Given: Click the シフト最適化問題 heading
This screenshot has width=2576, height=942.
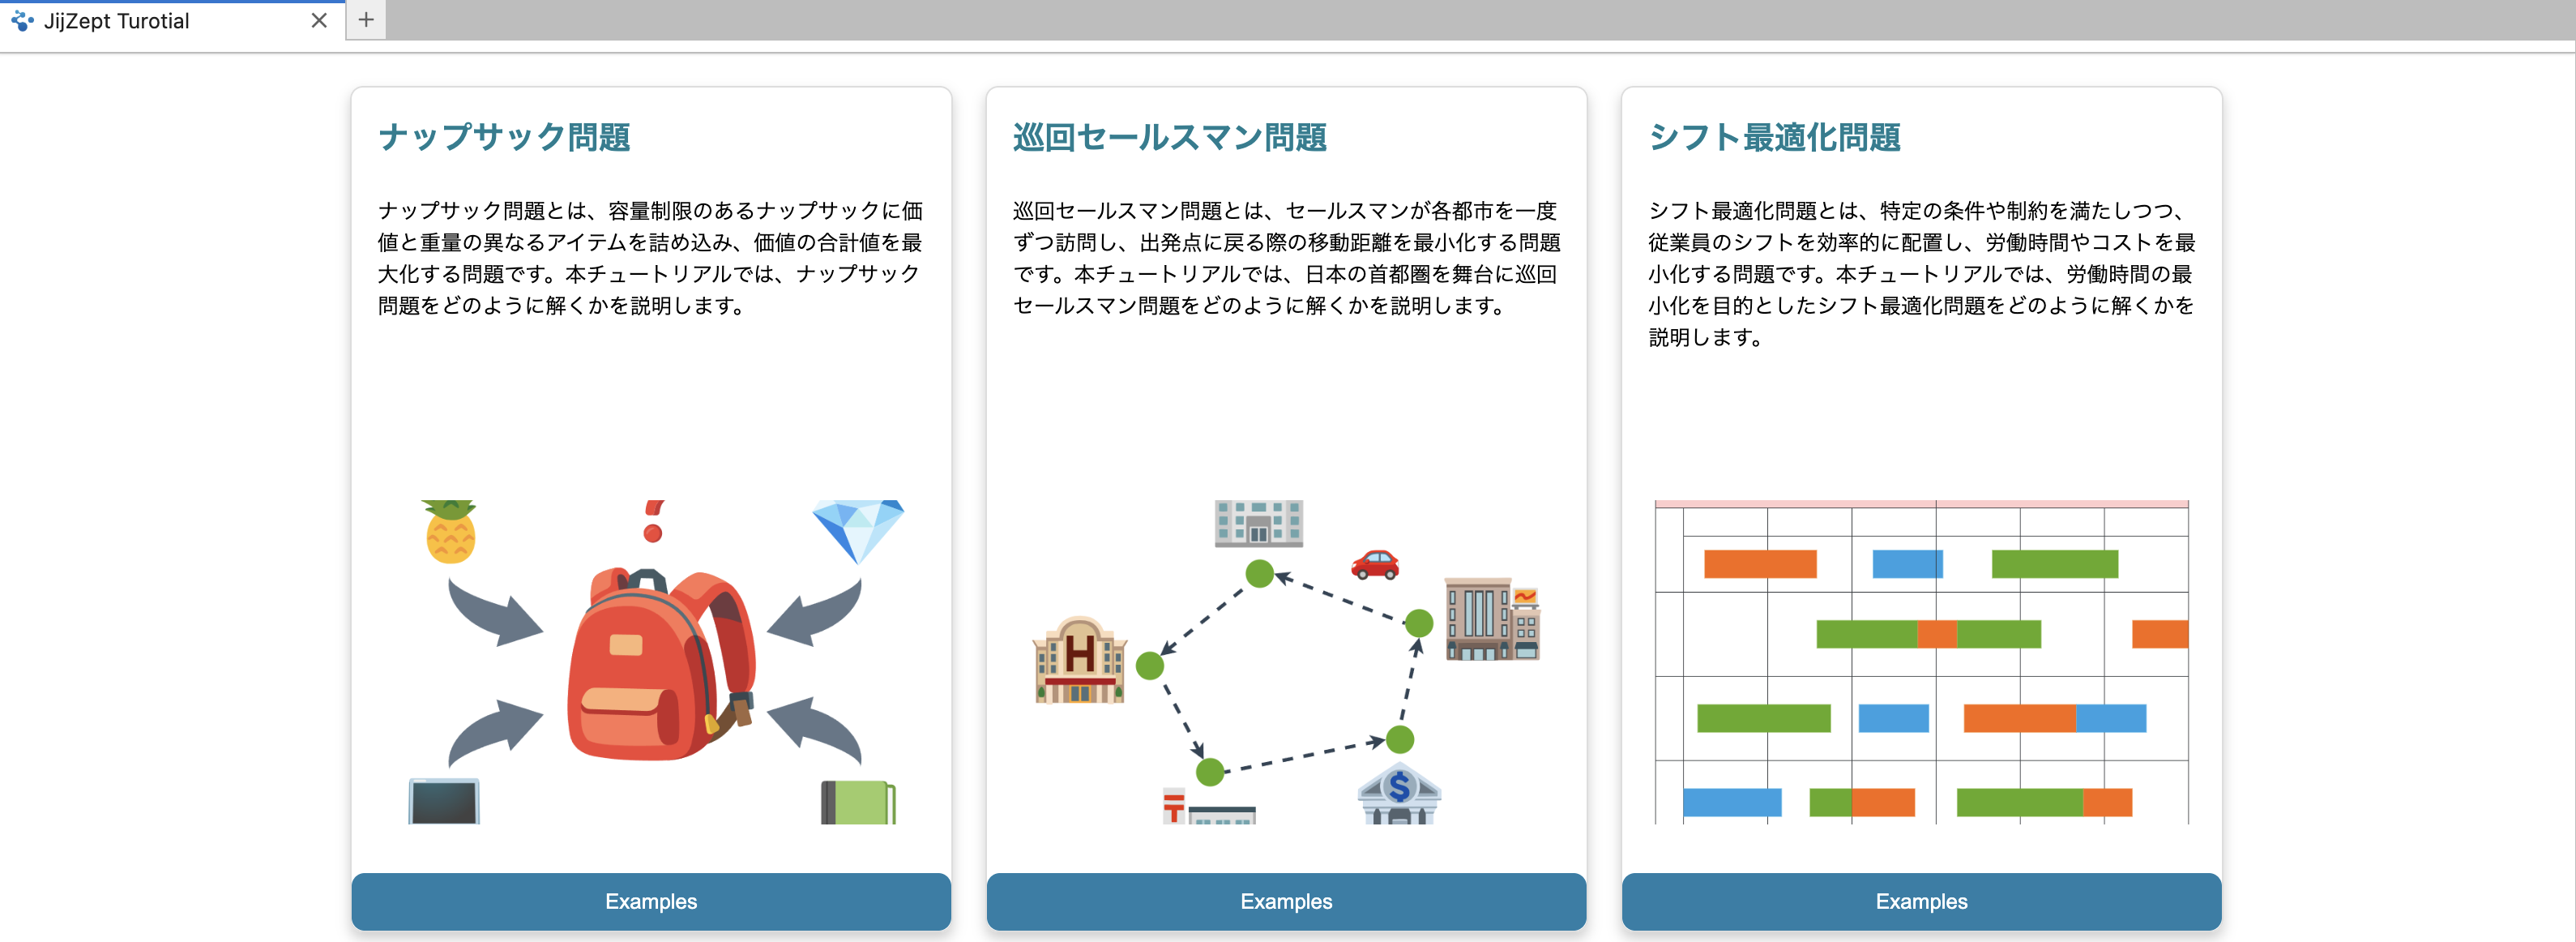Looking at the screenshot, I should (x=1774, y=137).
